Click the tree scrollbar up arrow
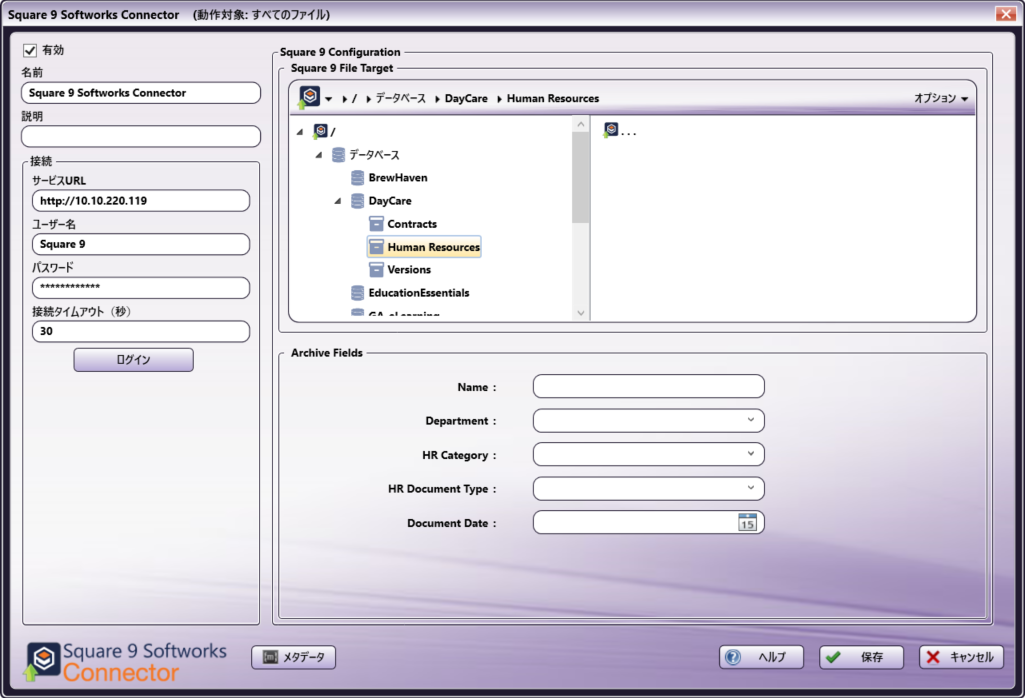The width and height of the screenshot is (1025, 698). click(580, 124)
